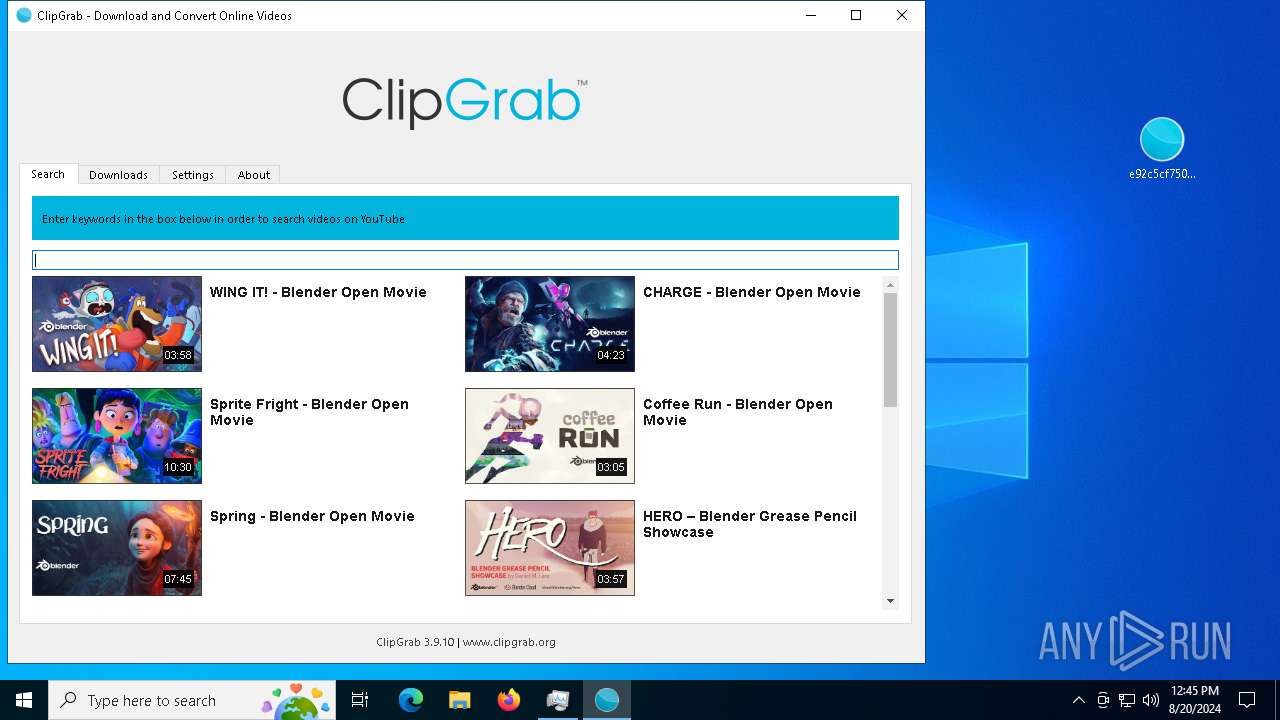Click title 'CHARGE - Blender Open Movie'
The image size is (1280, 720).
coord(752,292)
